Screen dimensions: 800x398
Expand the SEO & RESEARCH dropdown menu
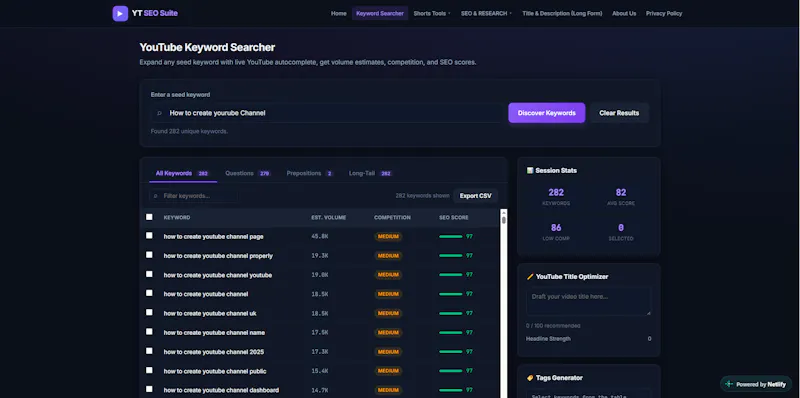point(486,14)
